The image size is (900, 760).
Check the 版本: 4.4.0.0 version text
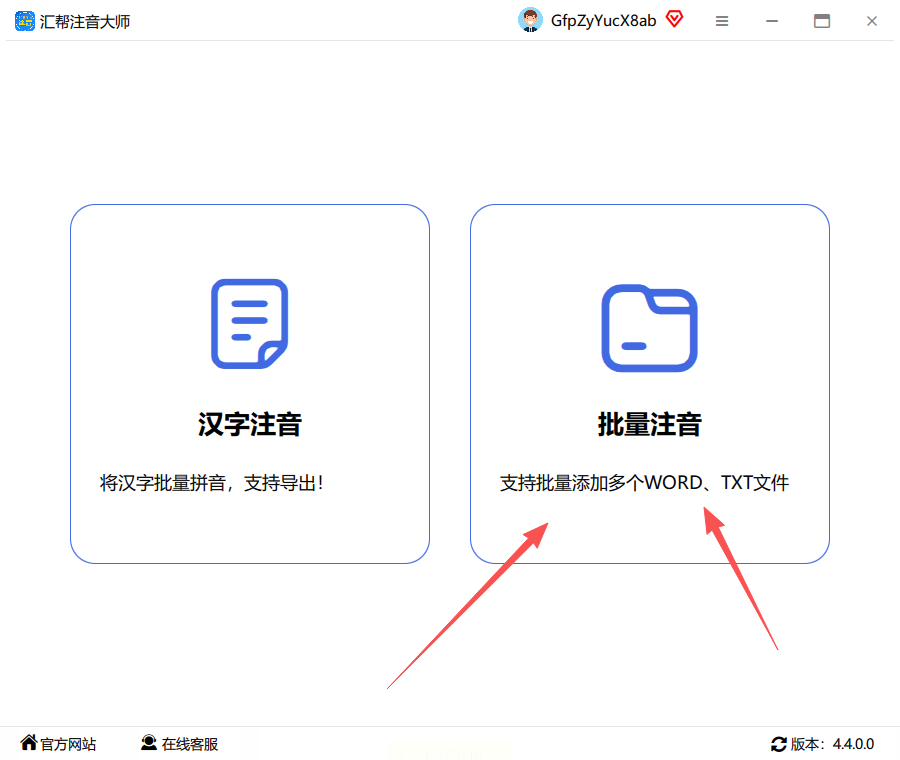(x=832, y=745)
